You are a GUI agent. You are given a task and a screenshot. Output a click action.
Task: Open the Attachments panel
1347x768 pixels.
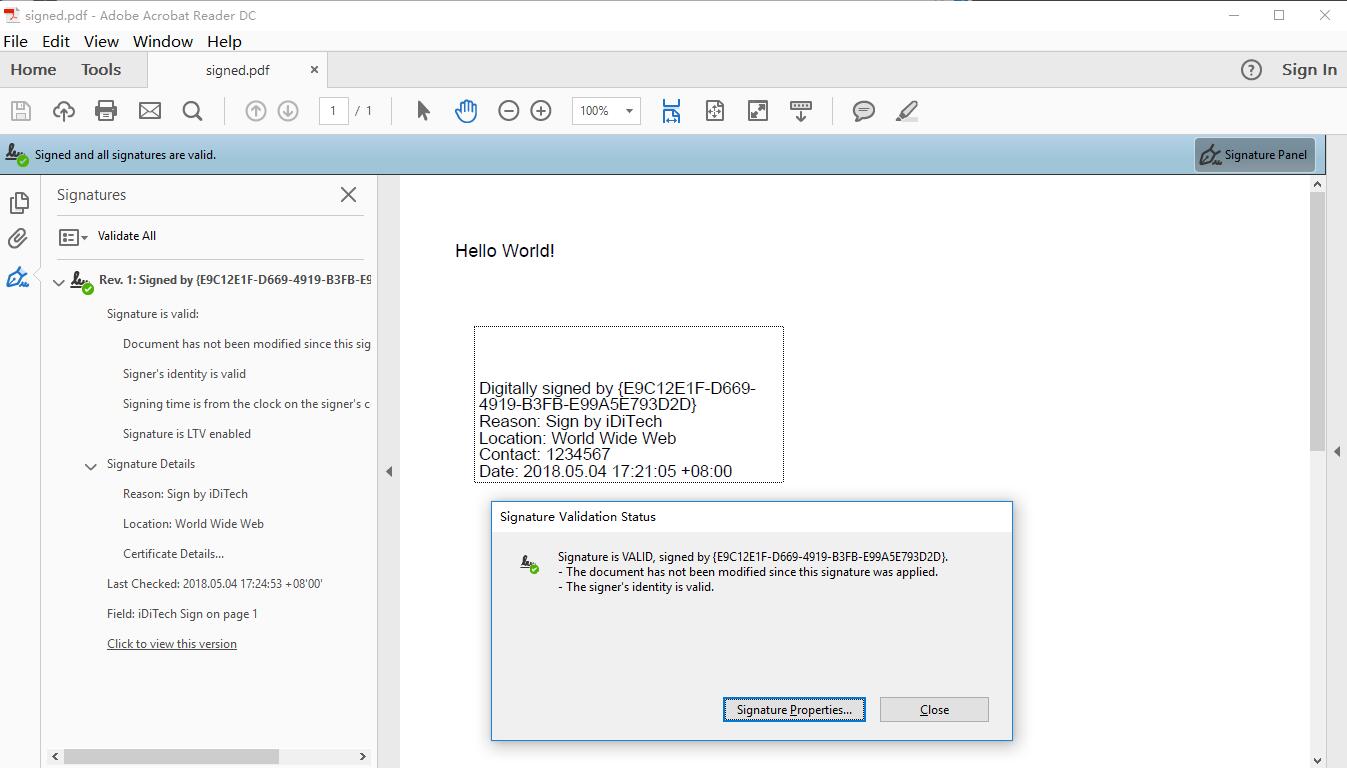click(x=19, y=239)
